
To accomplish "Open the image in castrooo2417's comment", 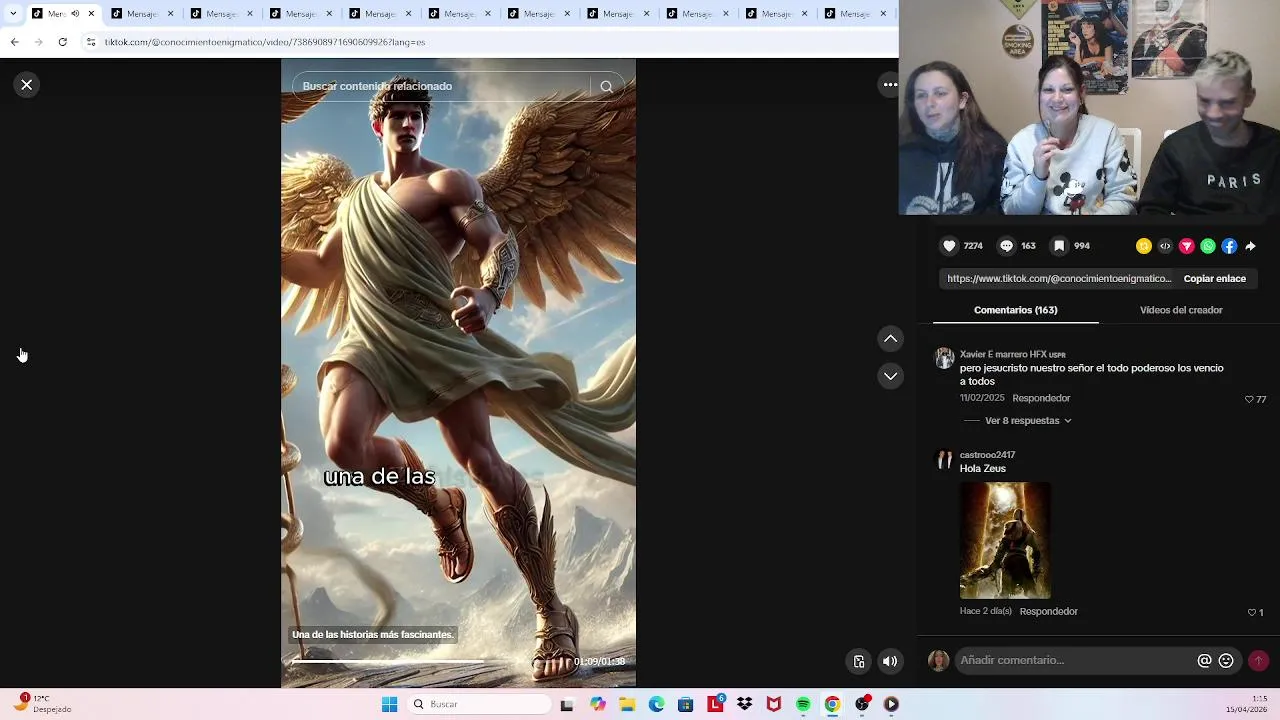I will pos(1005,540).
